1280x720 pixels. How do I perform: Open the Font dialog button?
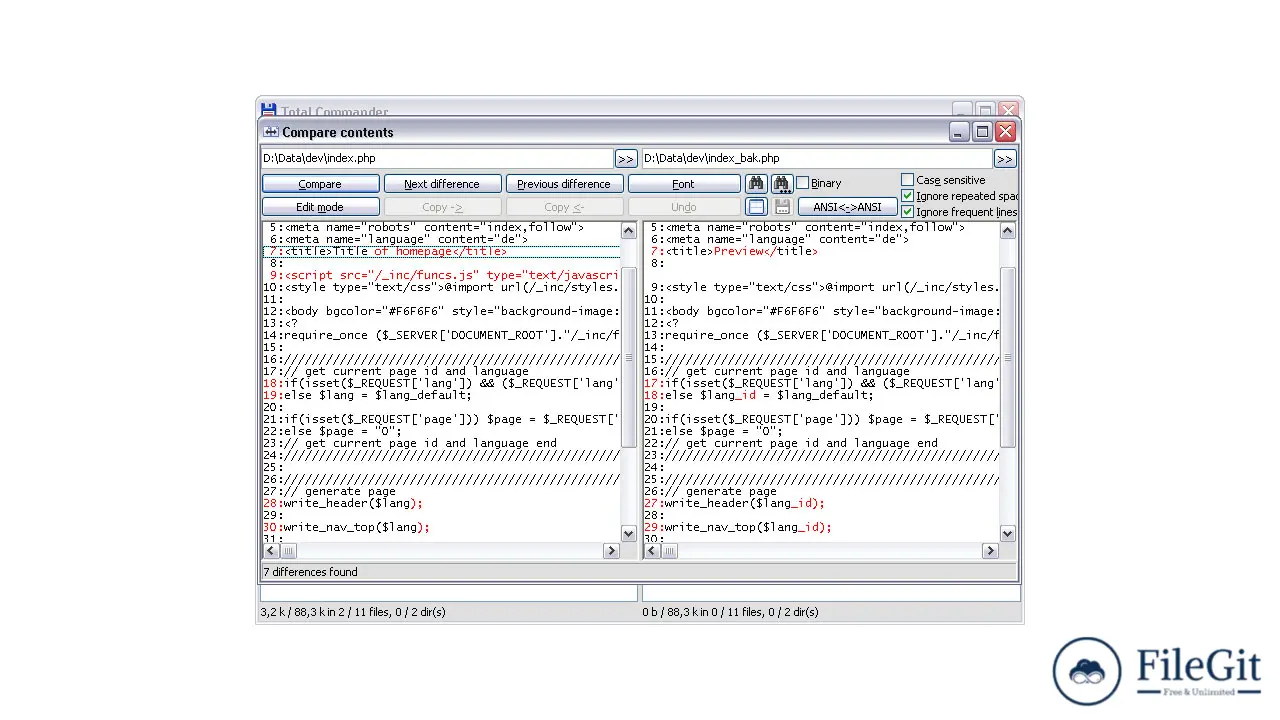click(684, 184)
